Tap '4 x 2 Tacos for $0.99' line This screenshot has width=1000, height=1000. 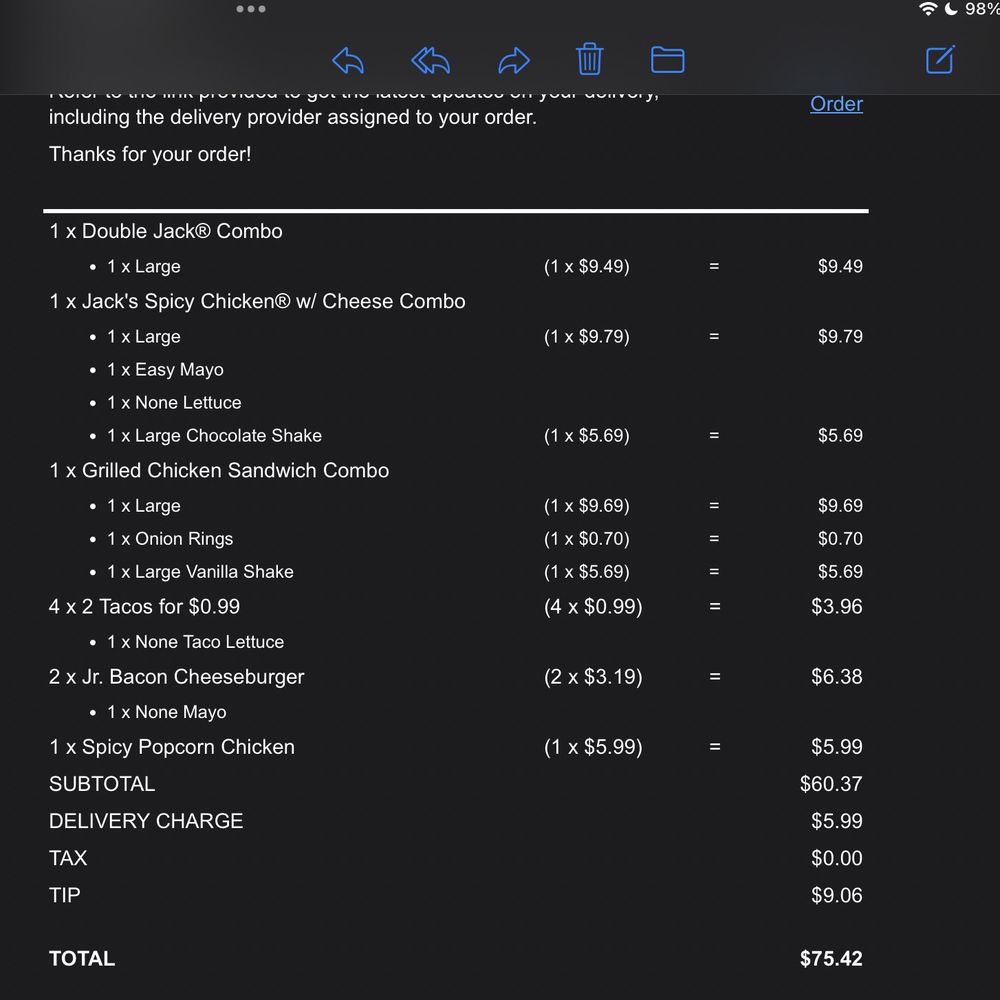coord(144,607)
